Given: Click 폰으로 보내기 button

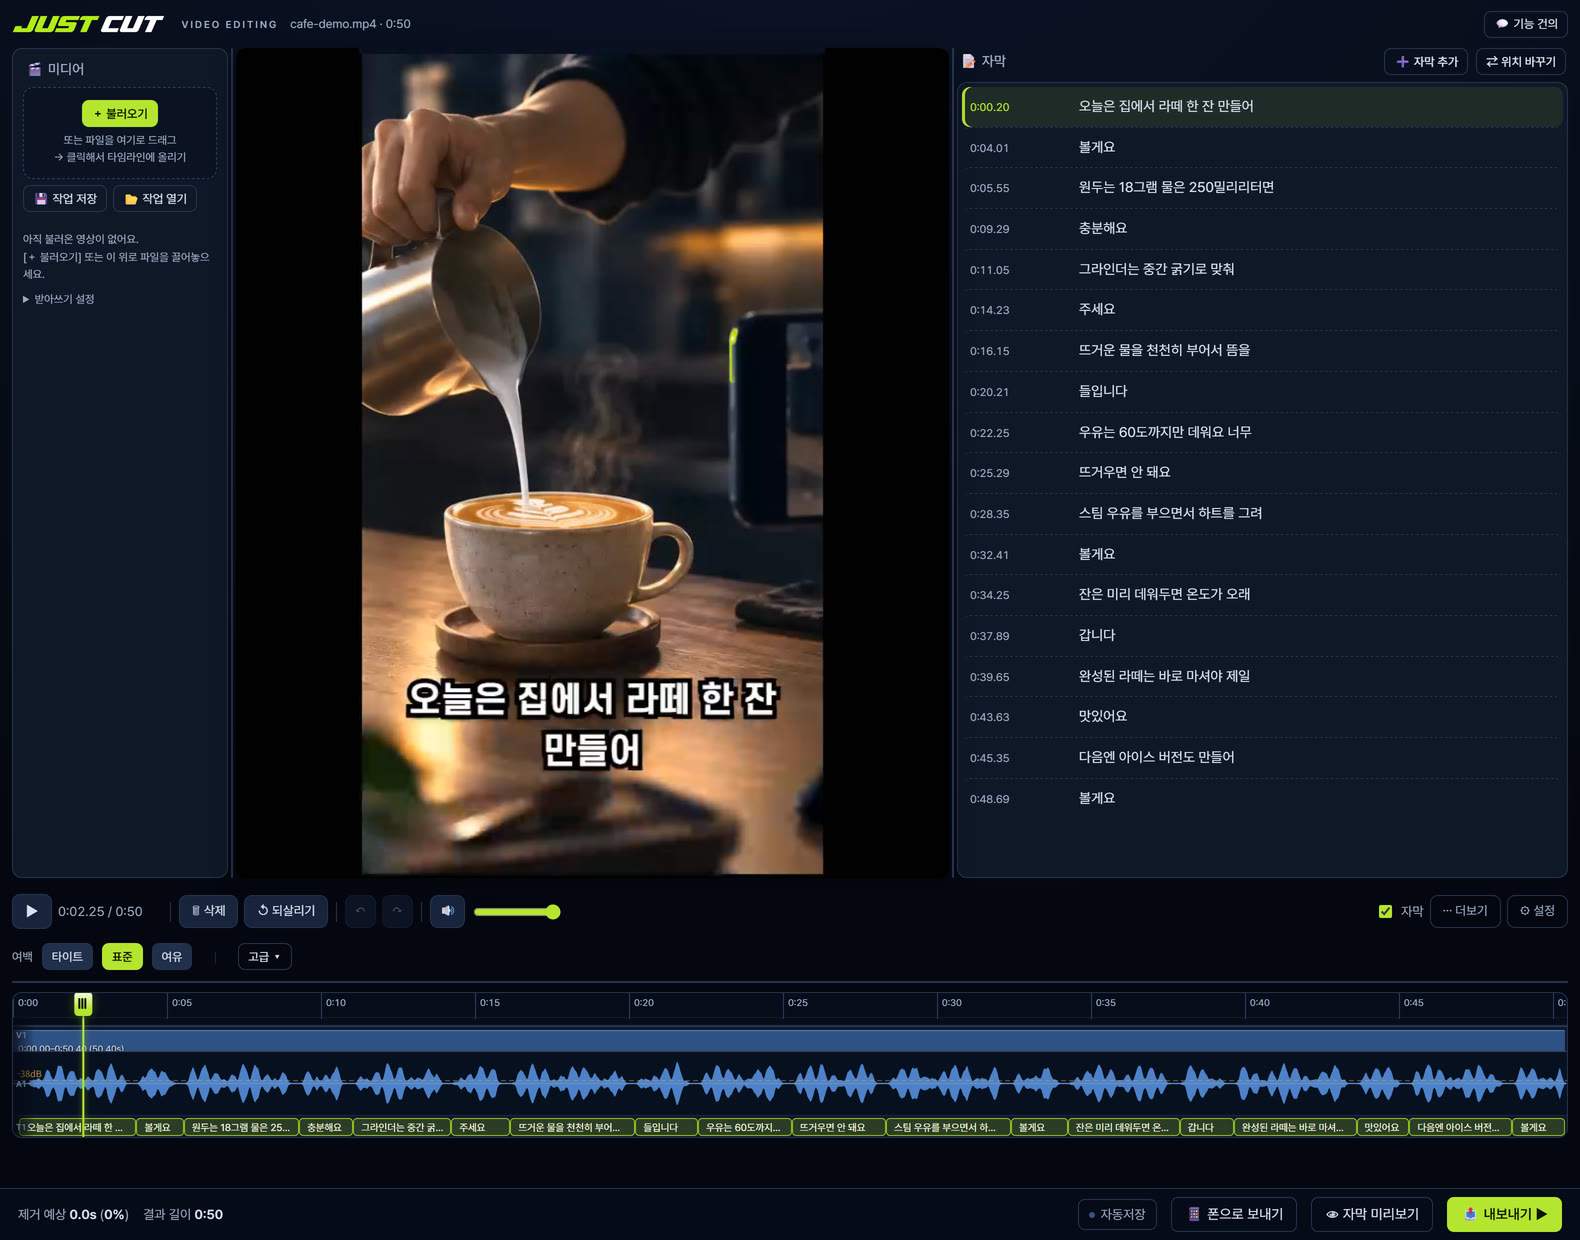Looking at the screenshot, I should click(1234, 1214).
